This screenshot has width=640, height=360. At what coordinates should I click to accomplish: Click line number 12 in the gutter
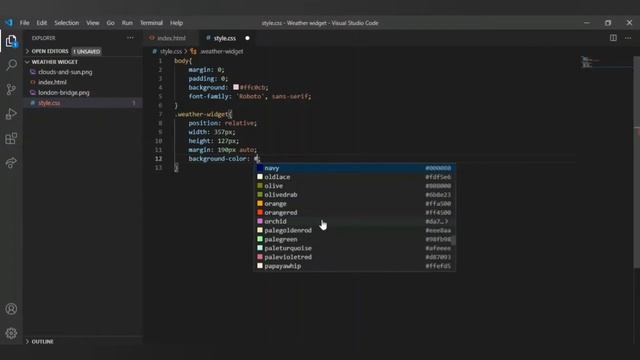(x=158, y=159)
